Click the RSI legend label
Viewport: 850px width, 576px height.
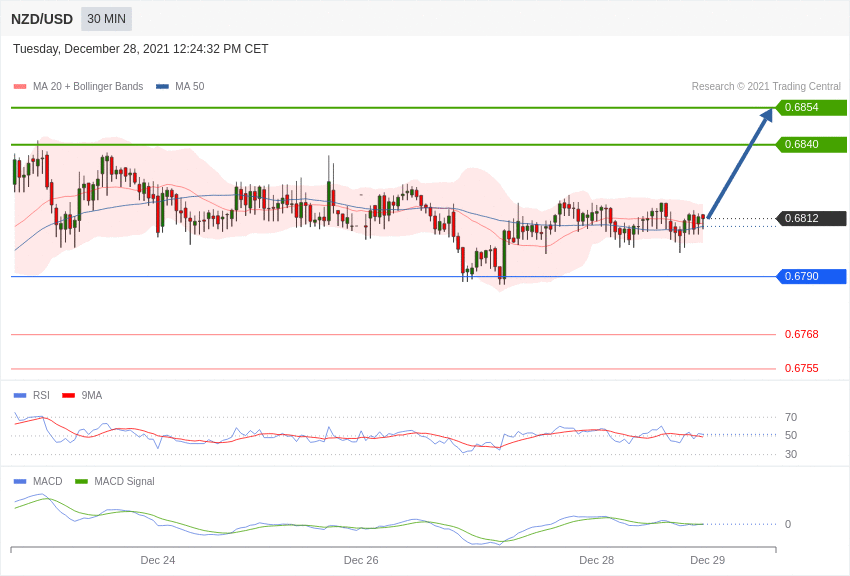pos(41,396)
